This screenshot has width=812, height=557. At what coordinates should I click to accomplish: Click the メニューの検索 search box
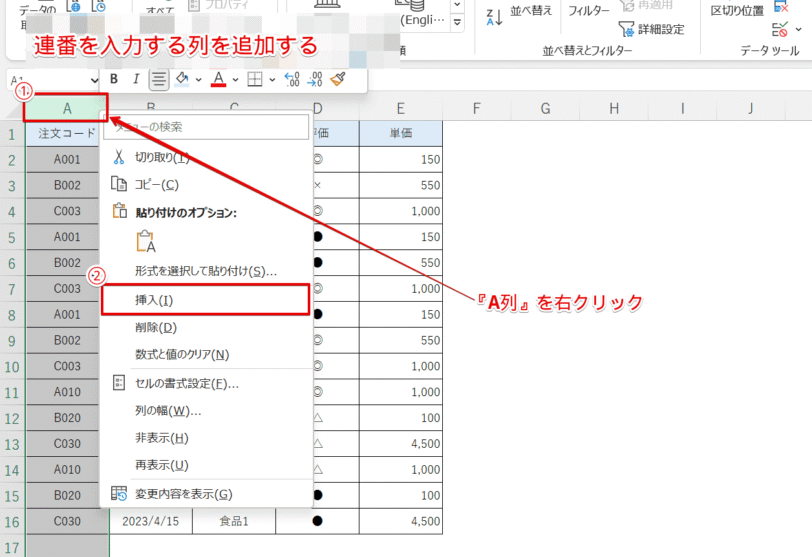coord(206,127)
